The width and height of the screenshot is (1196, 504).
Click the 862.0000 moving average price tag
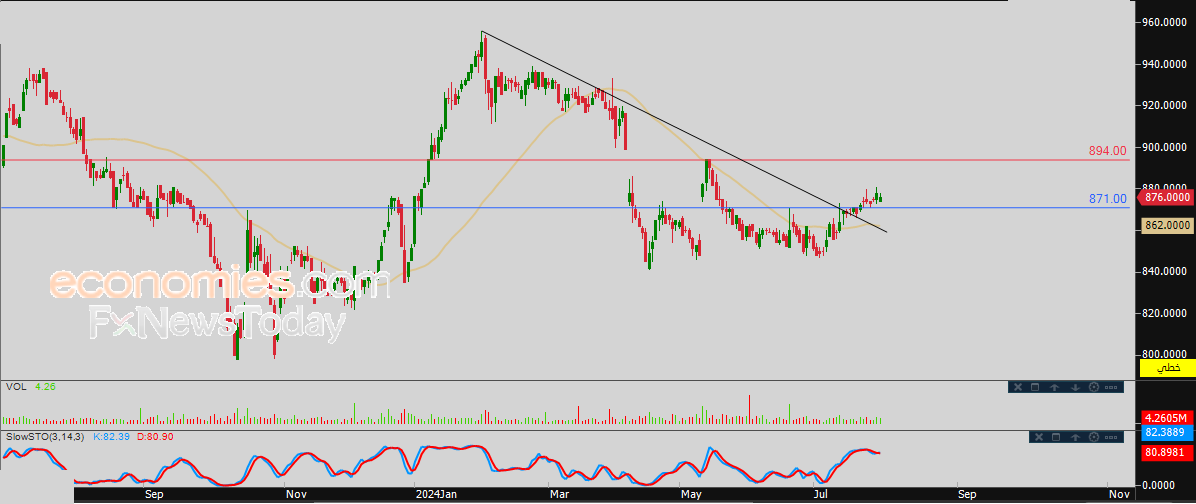(1166, 226)
